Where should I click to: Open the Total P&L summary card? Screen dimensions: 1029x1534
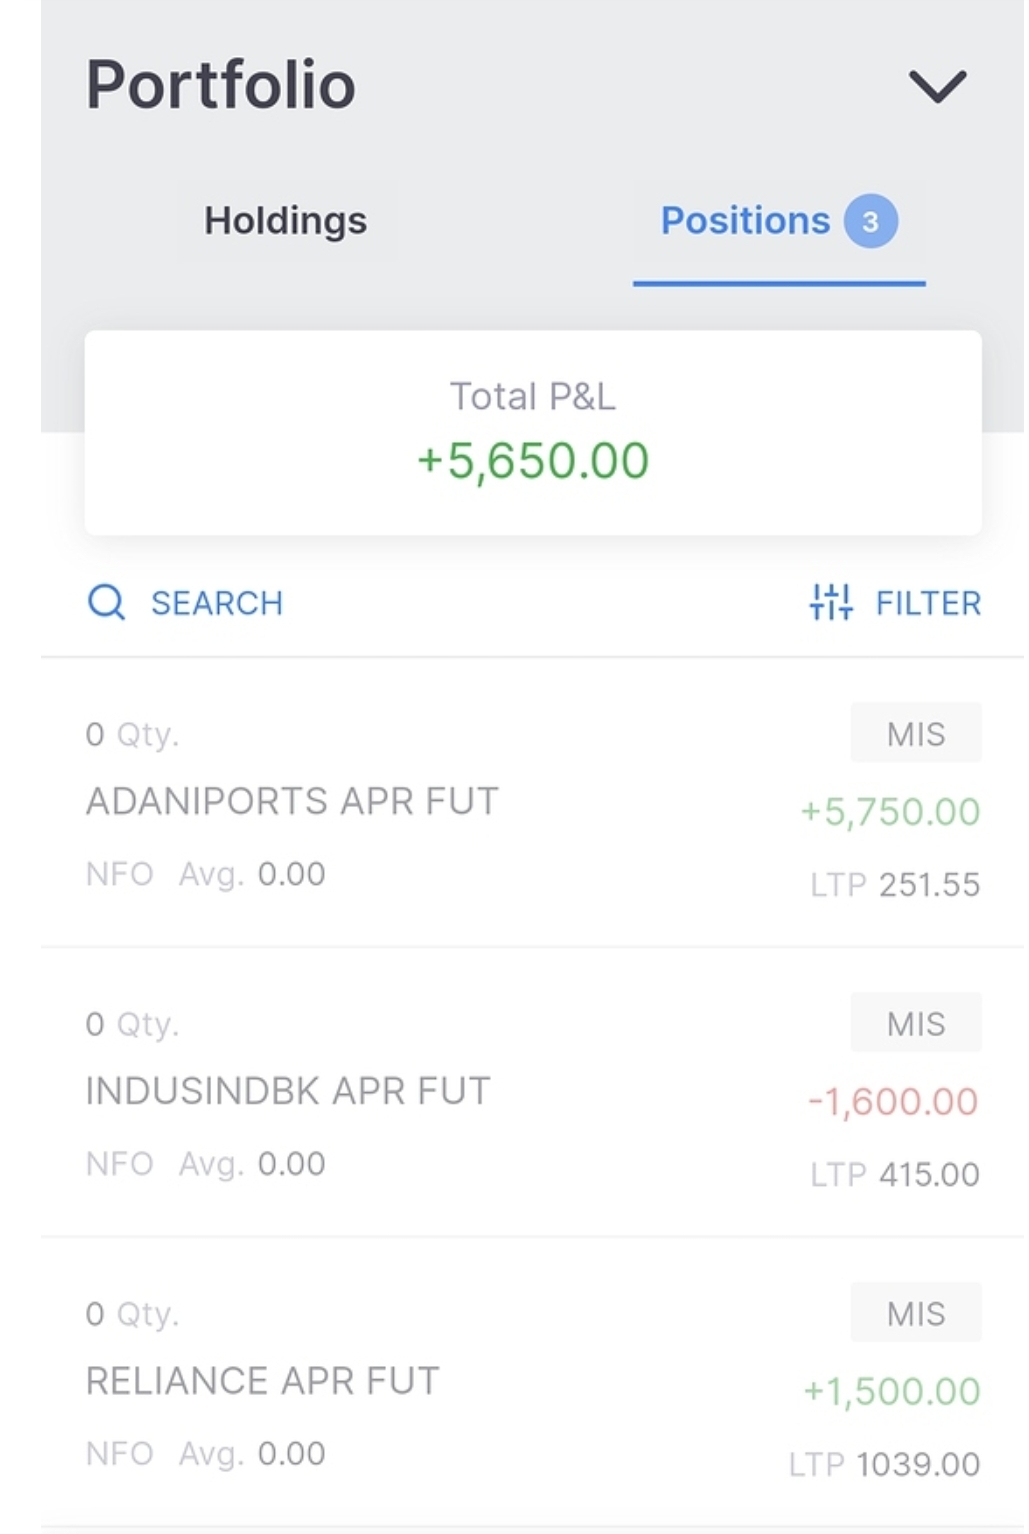click(x=533, y=433)
